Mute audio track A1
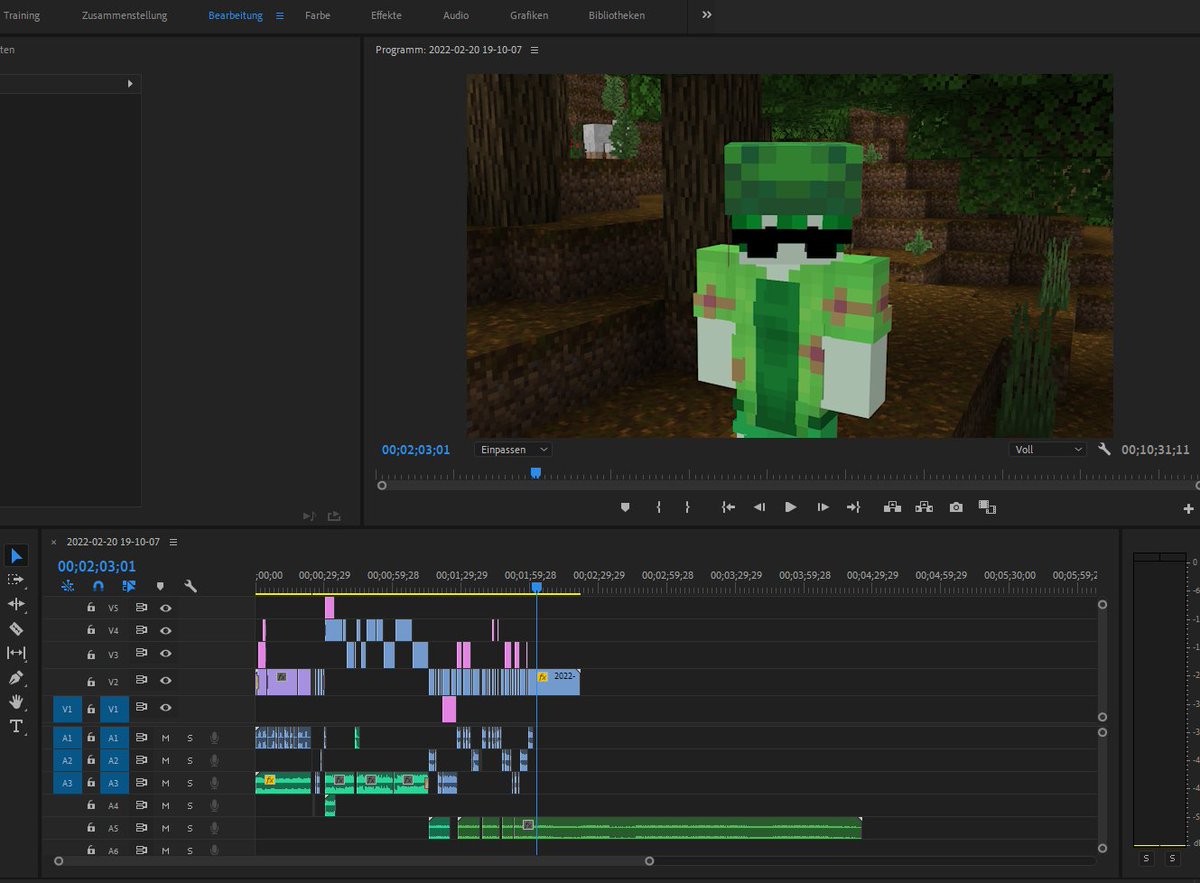Image resolution: width=1200 pixels, height=883 pixels. [x=166, y=738]
